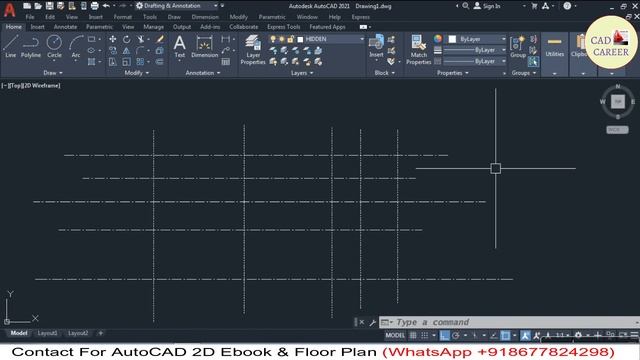Expand the Annotation panel
This screenshot has width=640, height=360.
tap(203, 73)
